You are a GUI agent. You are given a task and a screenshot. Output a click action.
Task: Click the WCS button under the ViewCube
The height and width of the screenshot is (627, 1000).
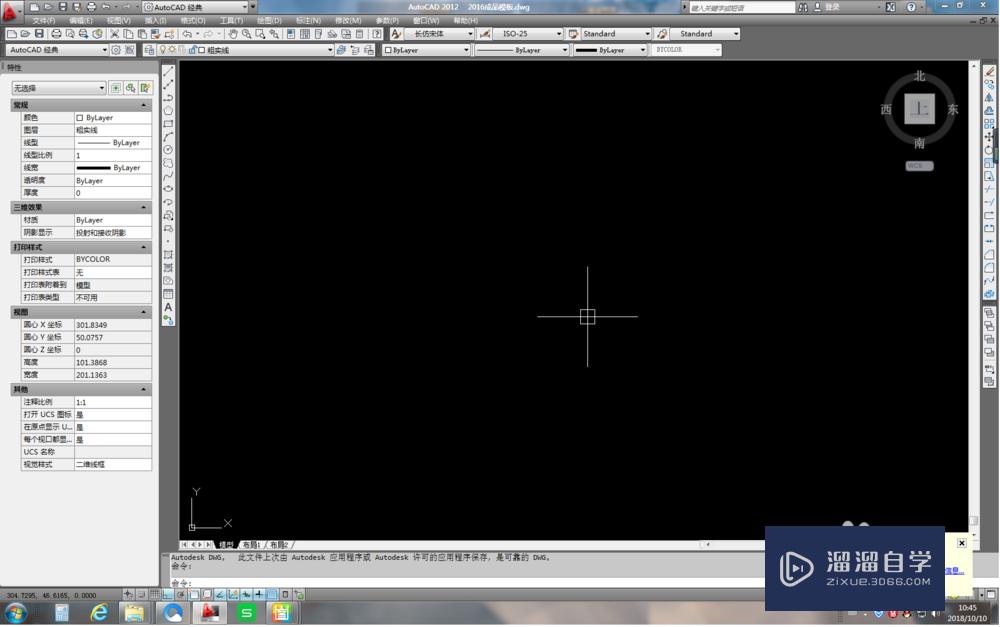point(919,165)
